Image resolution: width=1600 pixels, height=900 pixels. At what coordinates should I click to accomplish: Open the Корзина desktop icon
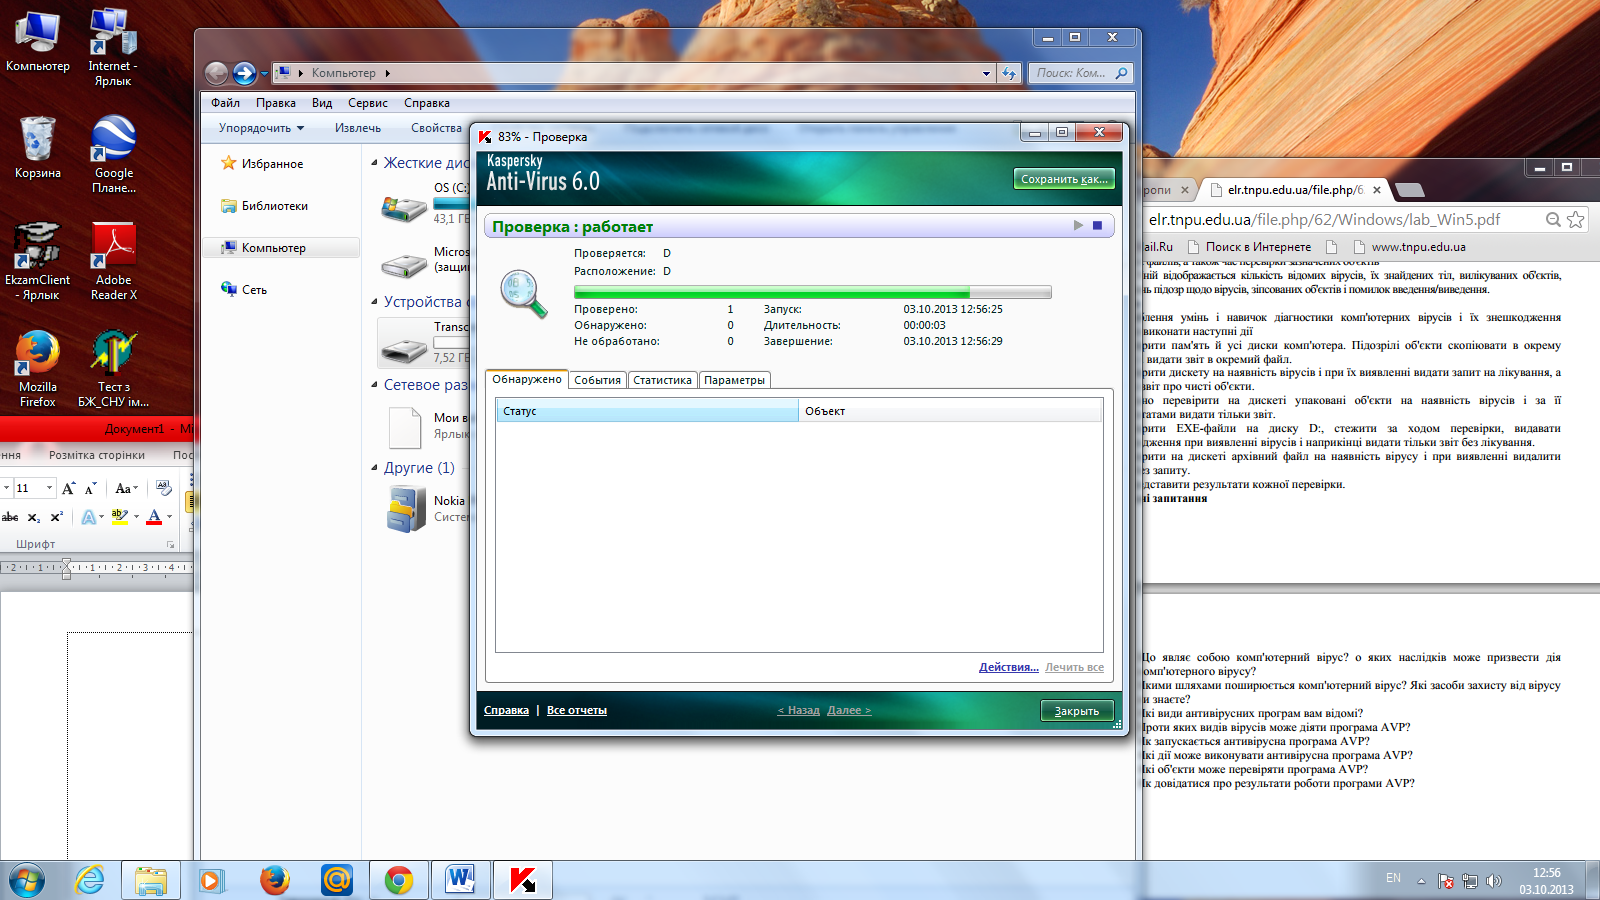pos(38,147)
